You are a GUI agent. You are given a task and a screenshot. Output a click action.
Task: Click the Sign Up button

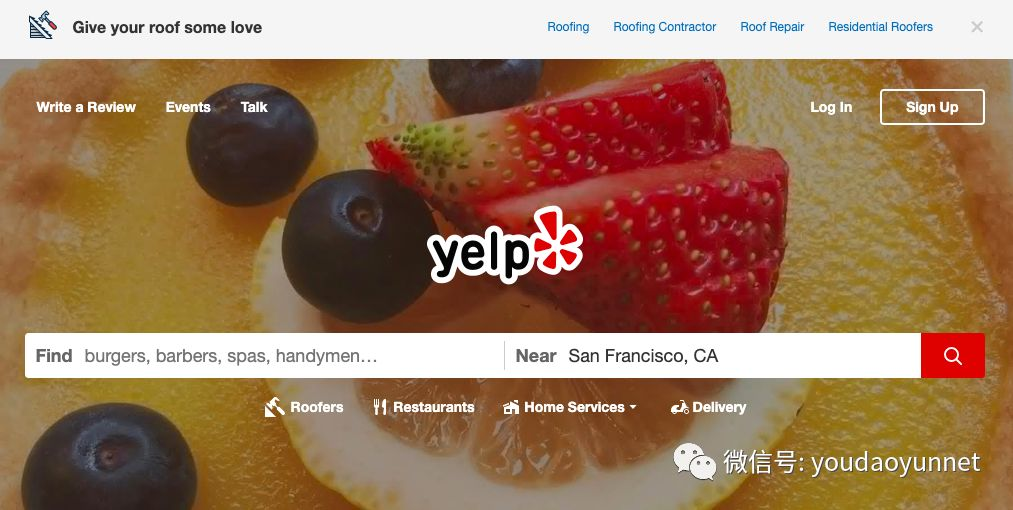click(932, 107)
